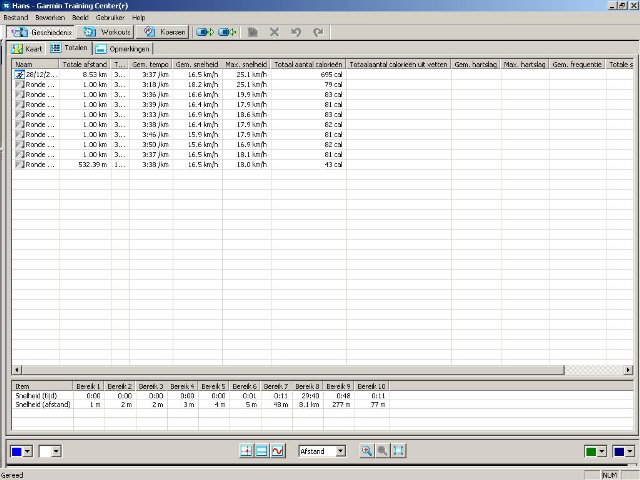
Task: Open the white color swatch dropdown
Action: [56, 451]
